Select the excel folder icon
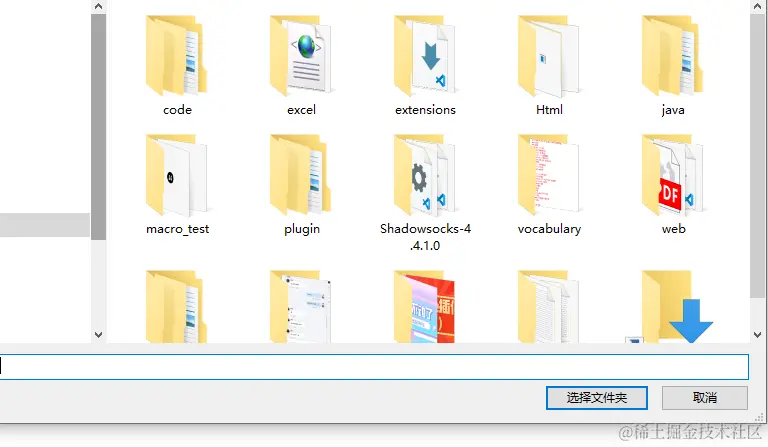Viewport: 768px width, 447px height. tap(301, 55)
